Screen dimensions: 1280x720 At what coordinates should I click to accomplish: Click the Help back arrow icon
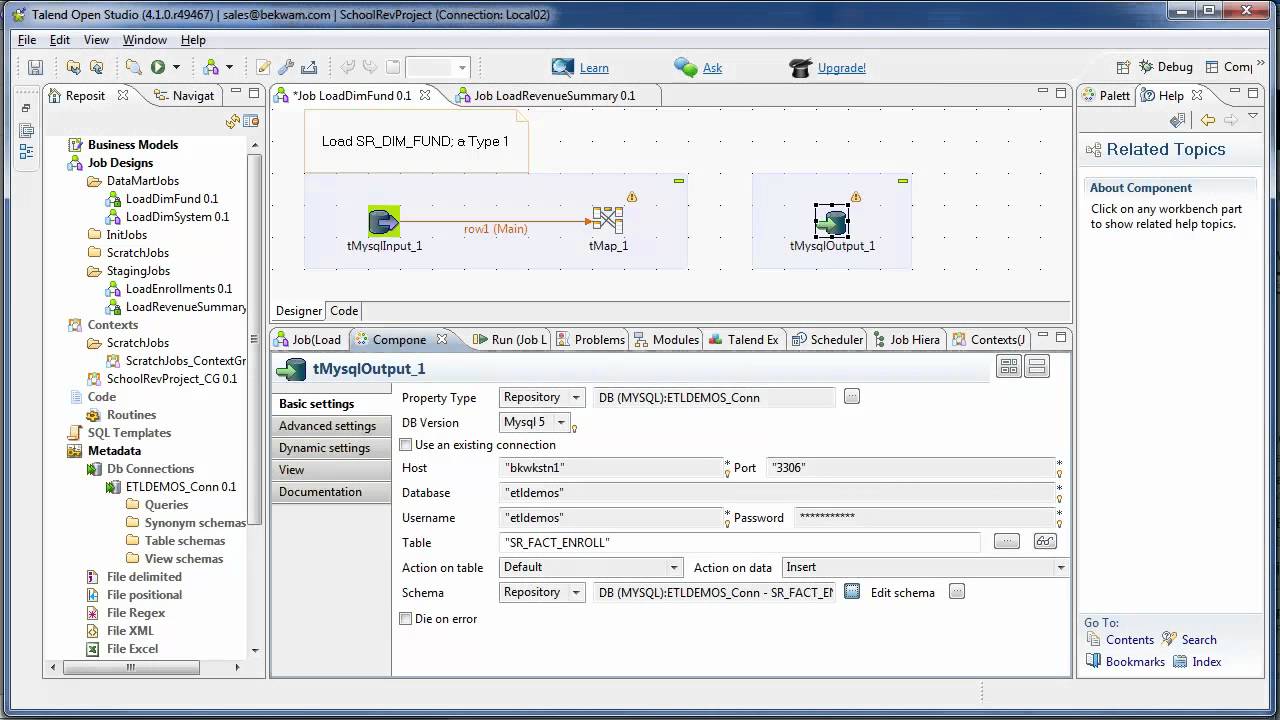[1208, 121]
